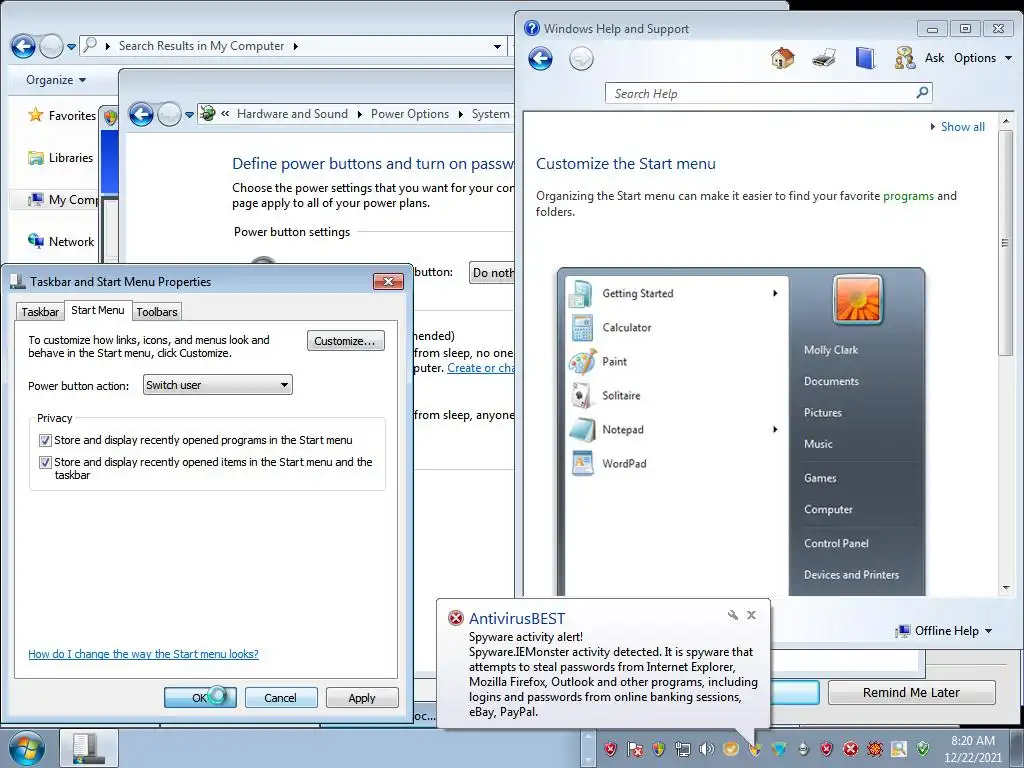This screenshot has width=1024, height=768.
Task: Click Apply in Taskbar properties
Action: click(362, 697)
